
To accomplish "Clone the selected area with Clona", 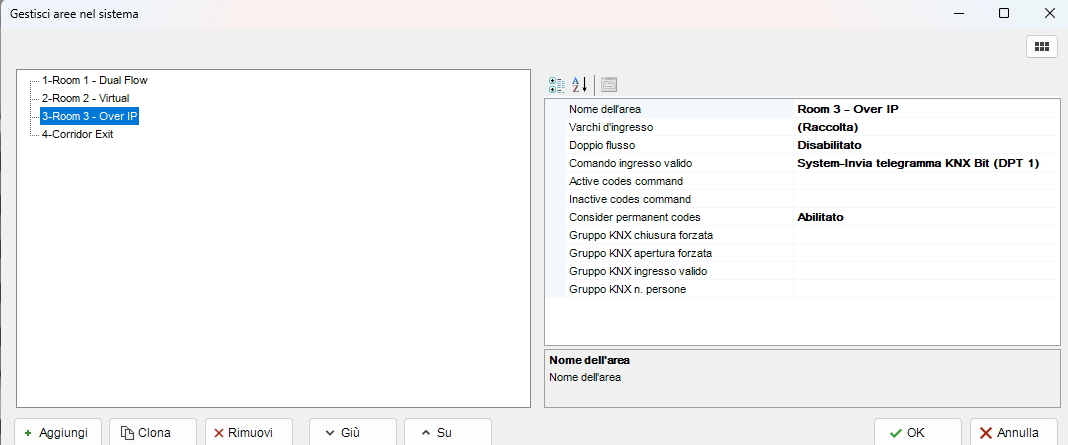I will 146,433.
